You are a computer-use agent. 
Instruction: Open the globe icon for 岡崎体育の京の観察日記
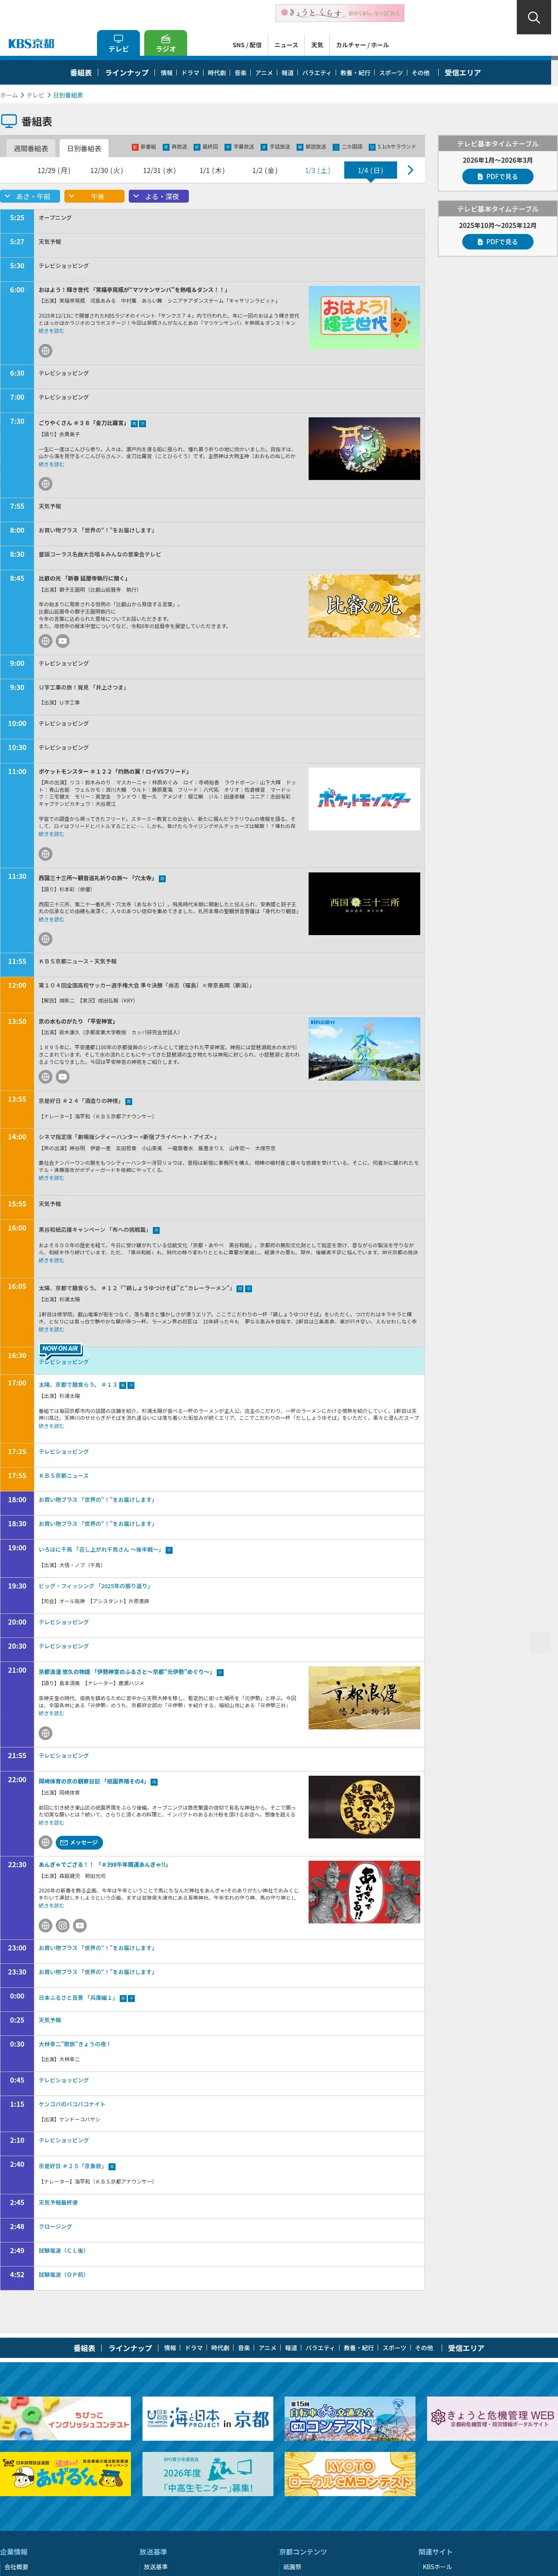point(45,1842)
